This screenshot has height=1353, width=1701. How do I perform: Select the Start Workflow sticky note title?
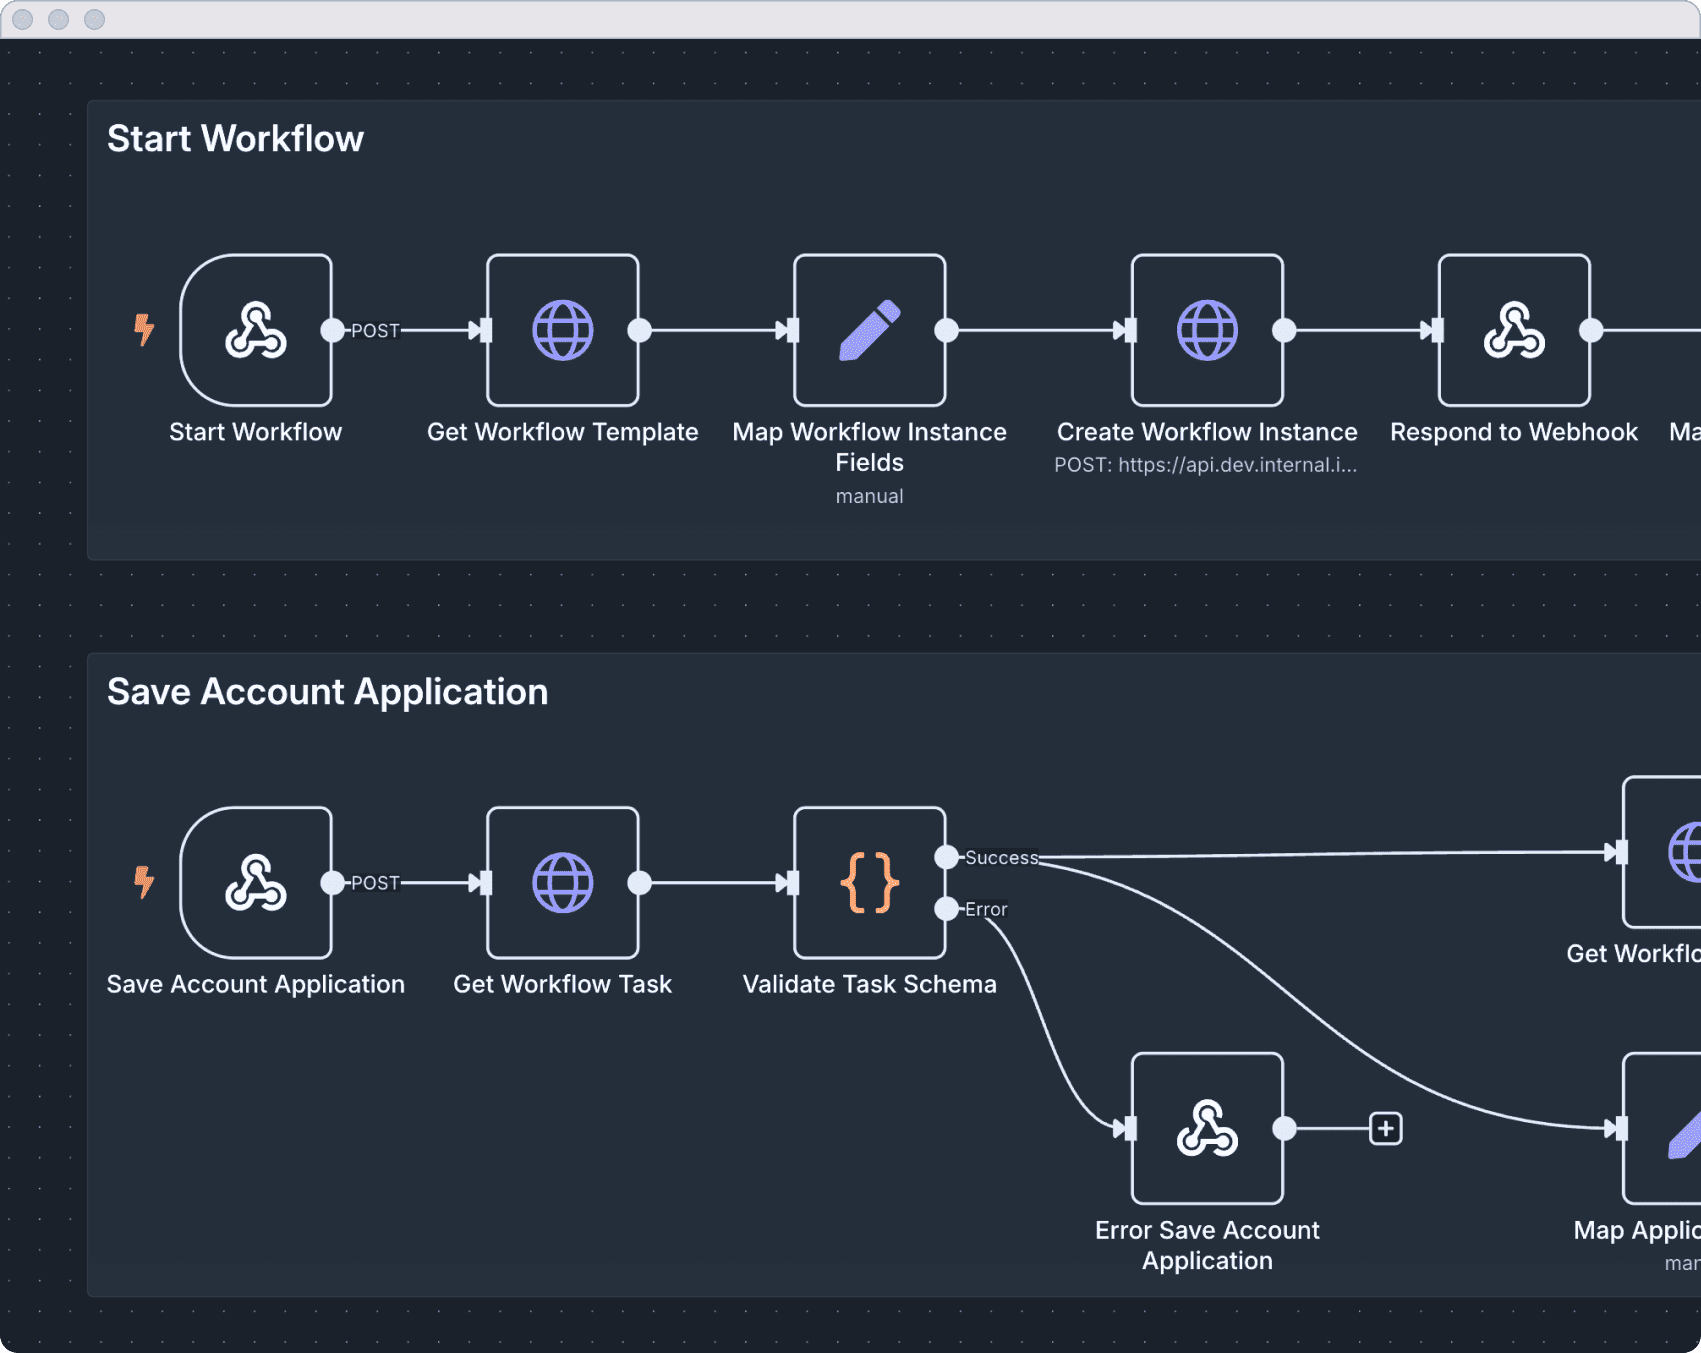click(235, 139)
